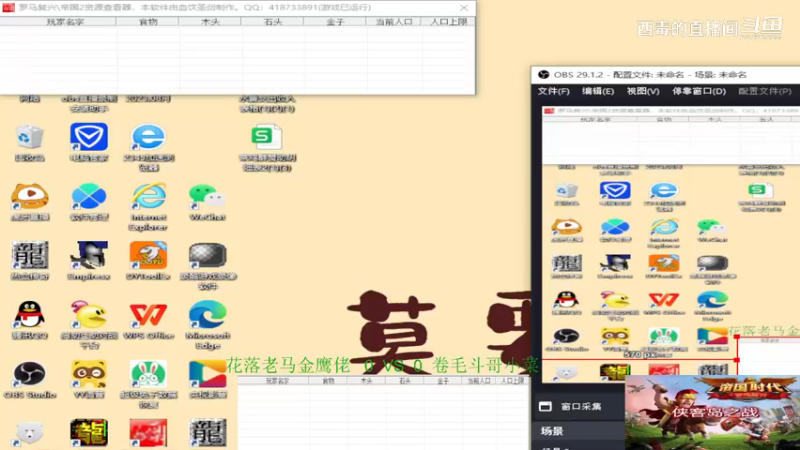This screenshot has height=450, width=800.
Task: Open the Recycle Bin desktop icon
Action: tap(30, 137)
